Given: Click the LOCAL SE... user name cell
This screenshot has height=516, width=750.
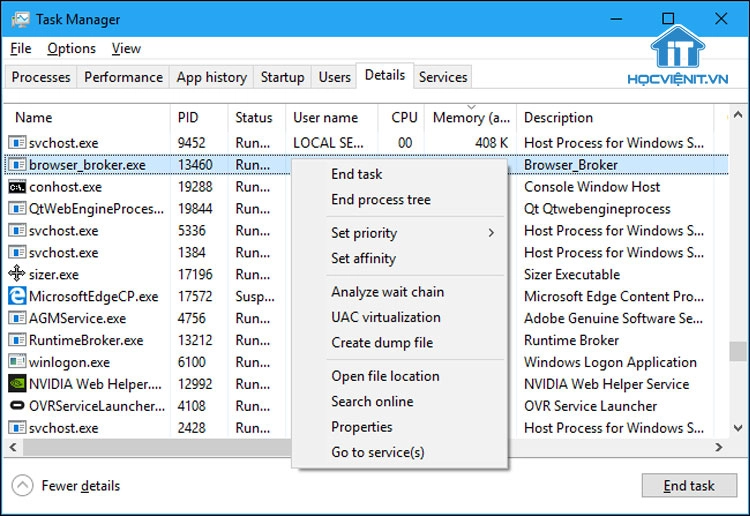Looking at the screenshot, I should (328, 143).
